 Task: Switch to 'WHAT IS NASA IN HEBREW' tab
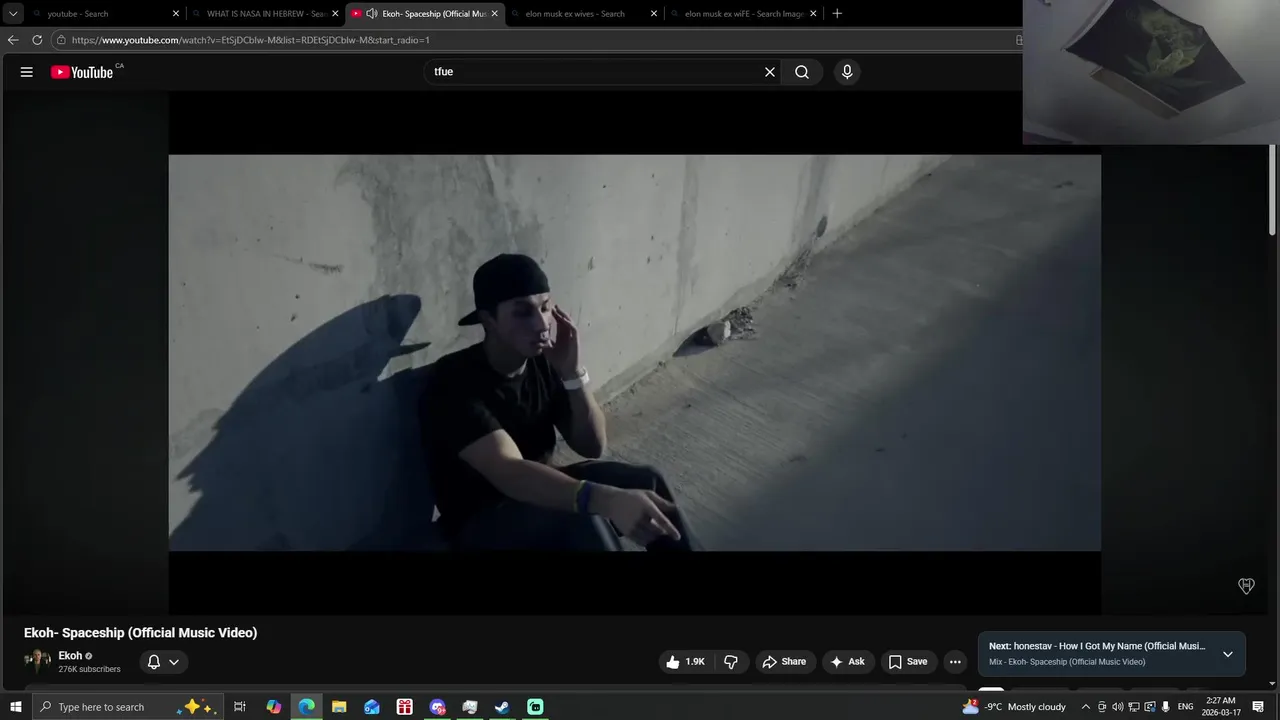pos(266,14)
